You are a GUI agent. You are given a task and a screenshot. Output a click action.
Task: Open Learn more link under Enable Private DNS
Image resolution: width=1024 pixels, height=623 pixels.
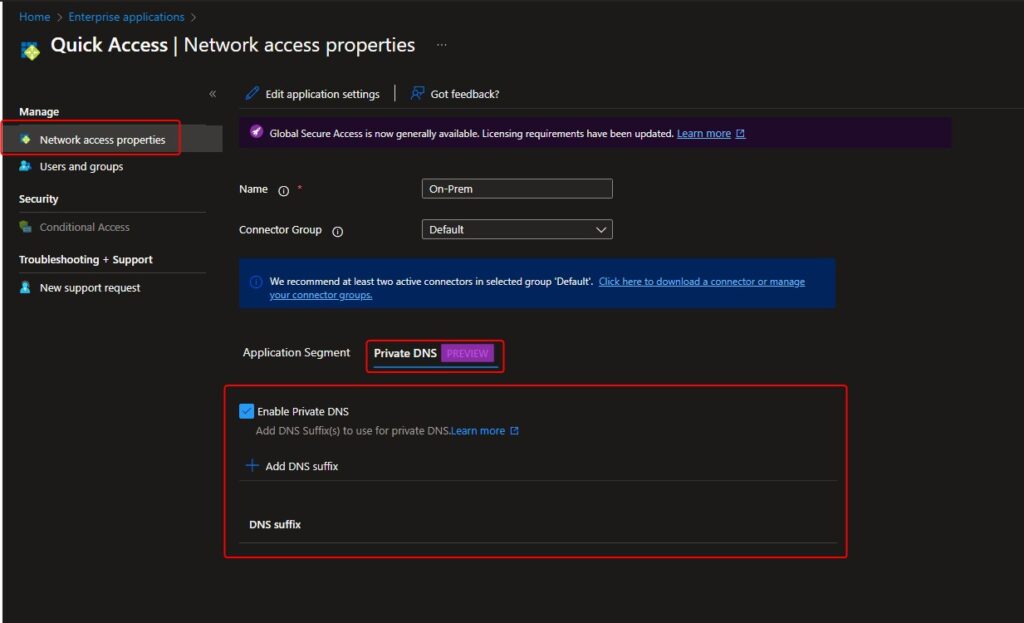(x=478, y=430)
